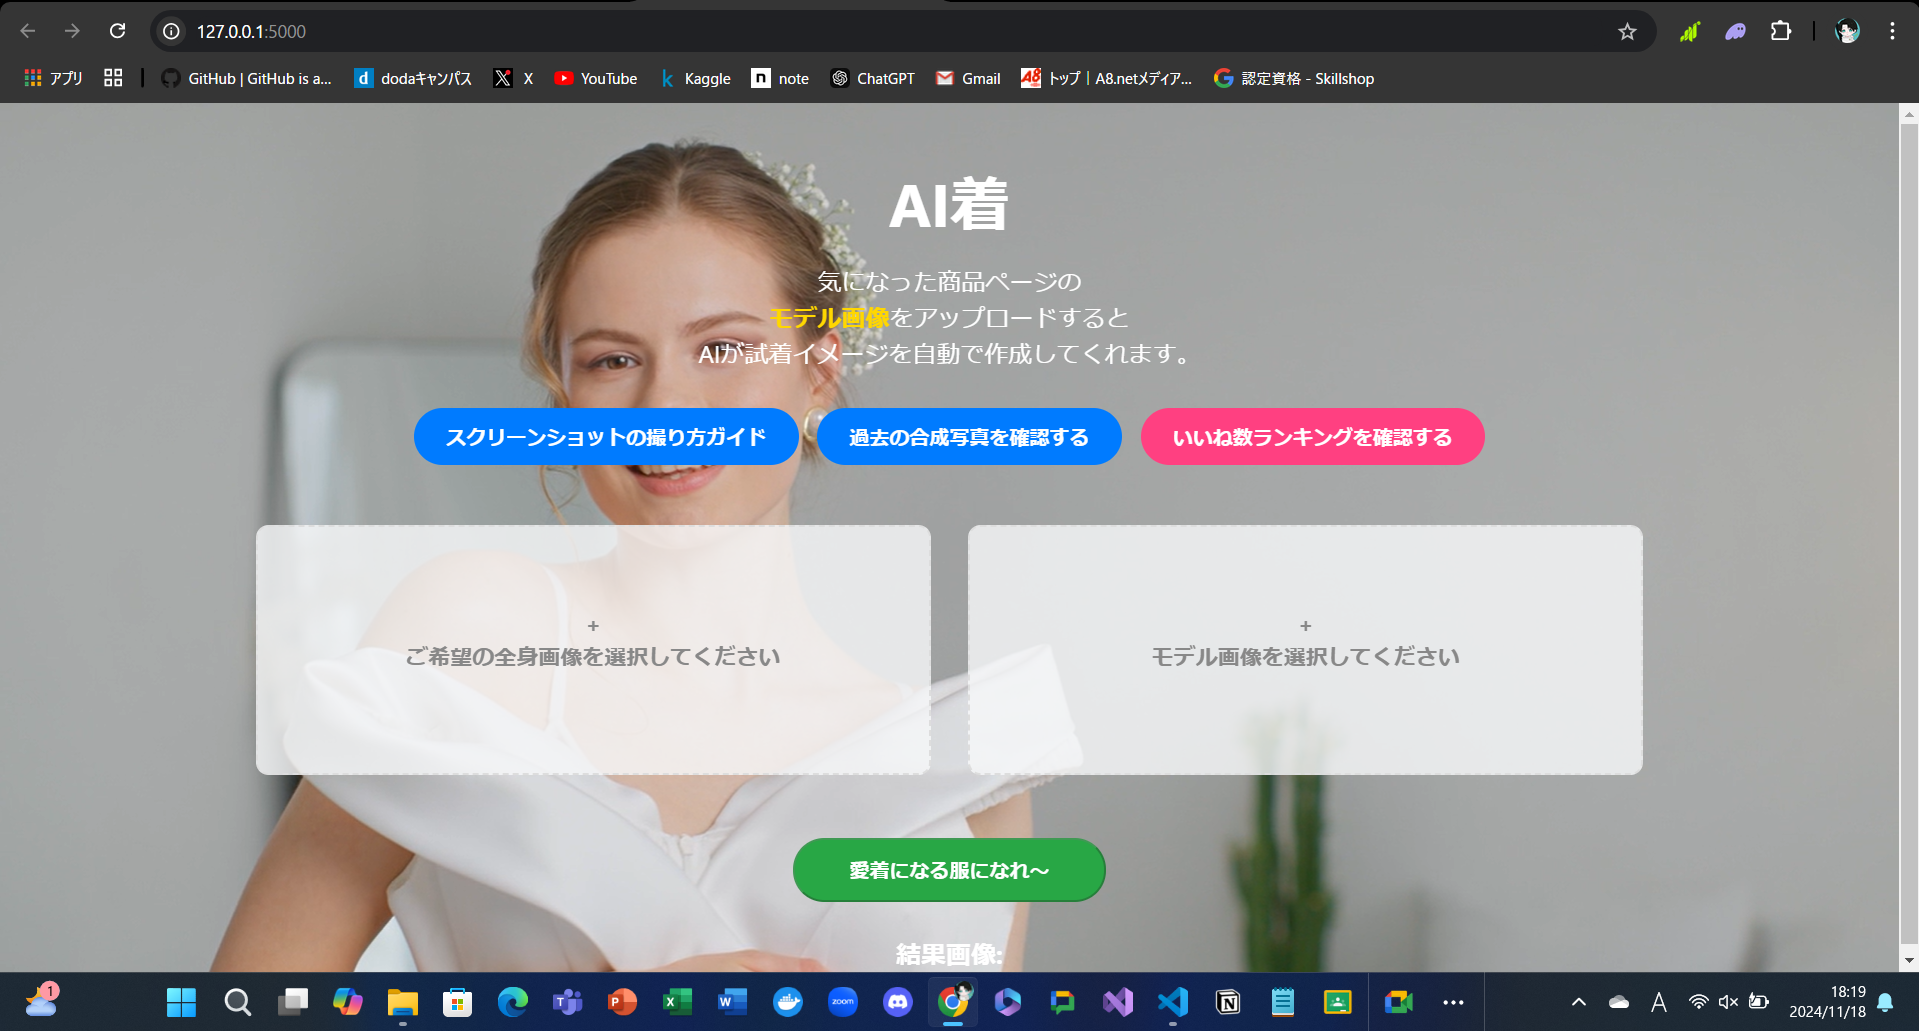This screenshot has height=1031, width=1919.
Task: Open the browser extensions puzzle icon
Action: [x=1781, y=31]
